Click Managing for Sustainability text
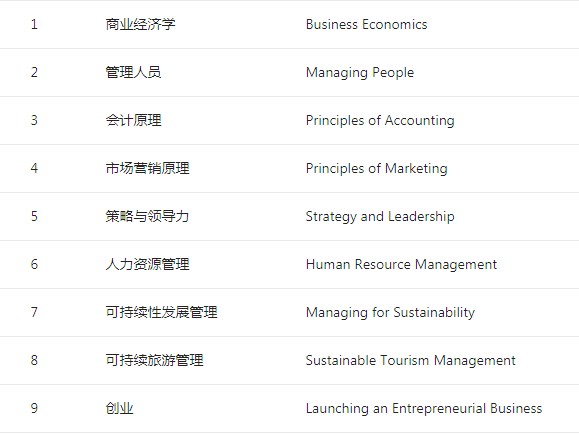Image resolution: width=579 pixels, height=434 pixels. click(390, 312)
